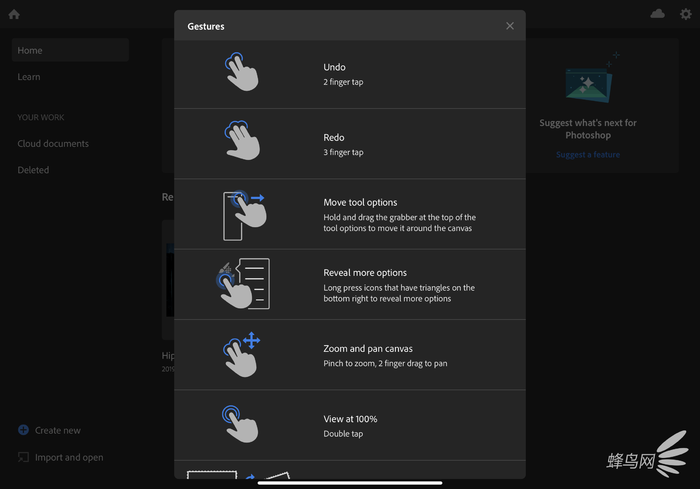Click the two-finger tap Undo gesture icon
Viewport: 700px width, 489px height.
pos(241,72)
